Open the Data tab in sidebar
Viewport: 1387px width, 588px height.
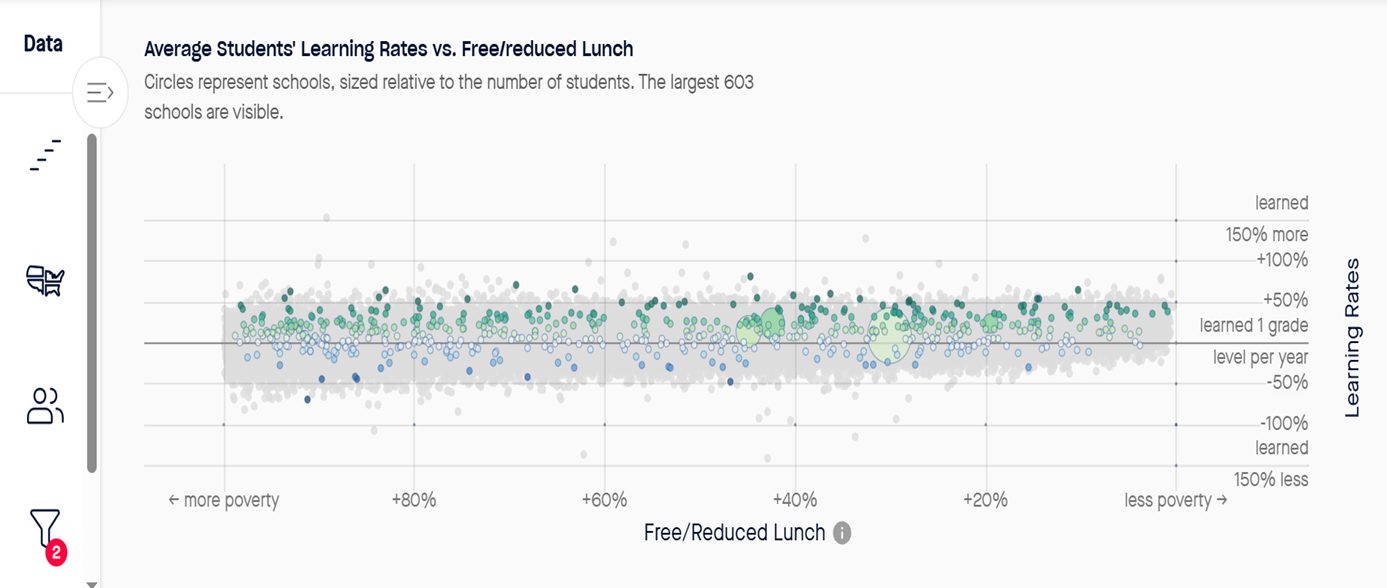tap(43, 44)
